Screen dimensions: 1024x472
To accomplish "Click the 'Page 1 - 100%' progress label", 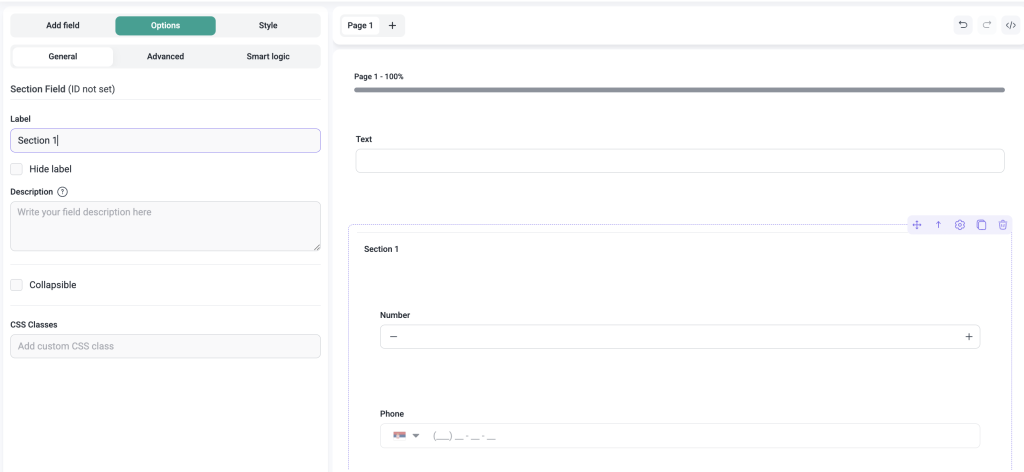I will click(379, 76).
